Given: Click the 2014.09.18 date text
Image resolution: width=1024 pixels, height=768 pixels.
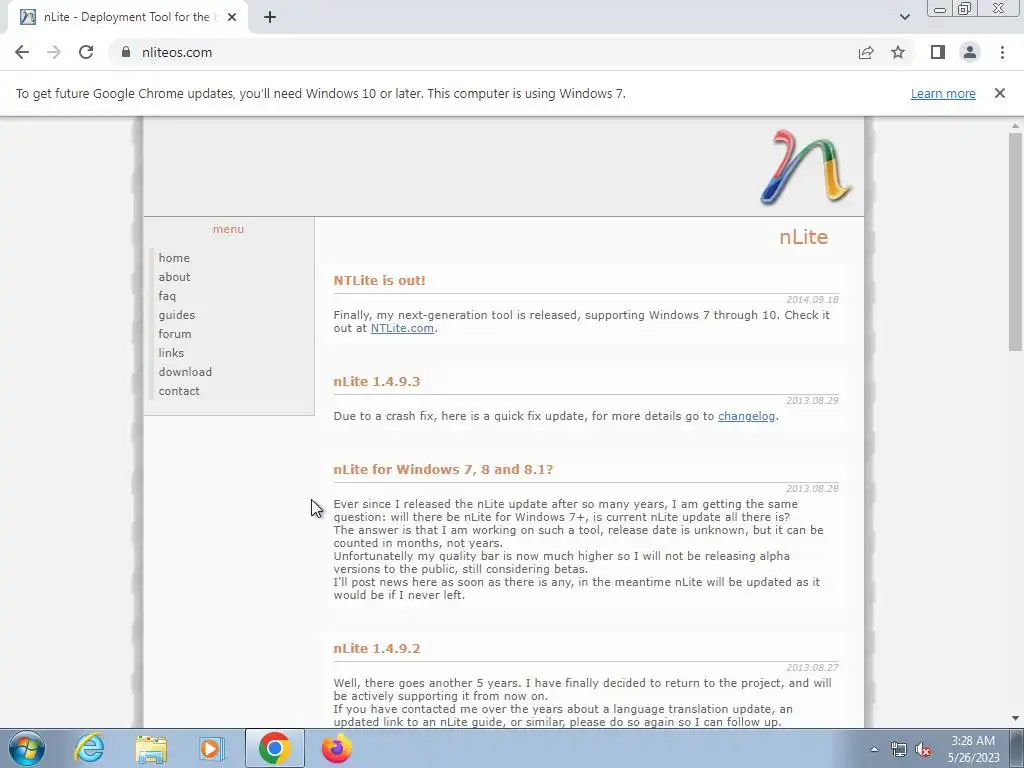Looking at the screenshot, I should (812, 300).
